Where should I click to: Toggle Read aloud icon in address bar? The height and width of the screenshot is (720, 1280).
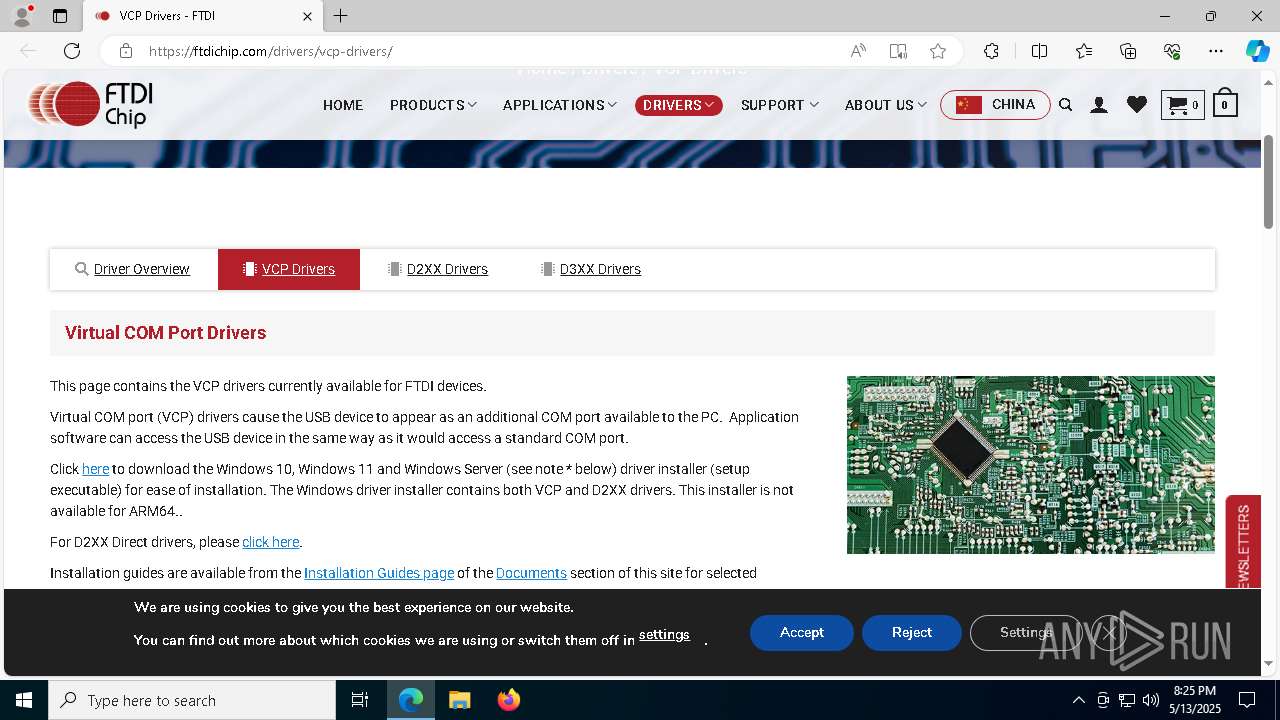pos(858,51)
